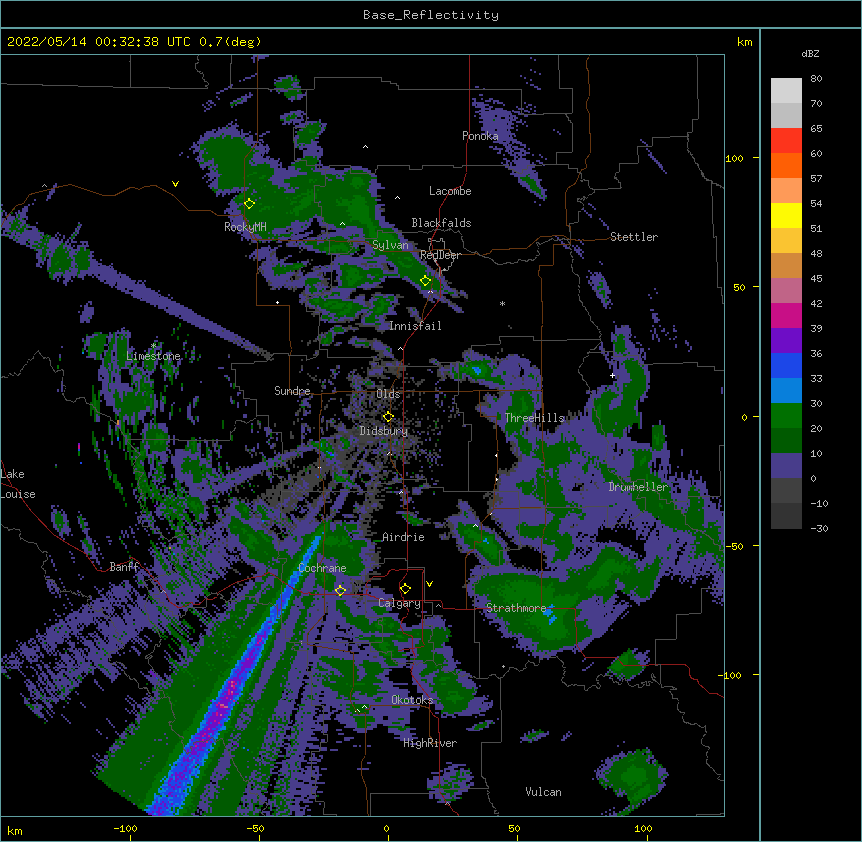Select the ThreeHills label
862x842 pixels.
(x=535, y=418)
